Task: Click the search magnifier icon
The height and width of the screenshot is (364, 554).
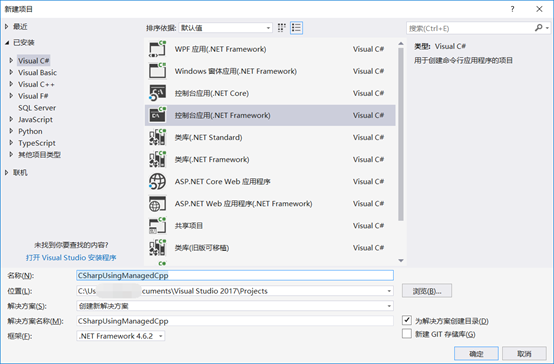Action: 538,28
